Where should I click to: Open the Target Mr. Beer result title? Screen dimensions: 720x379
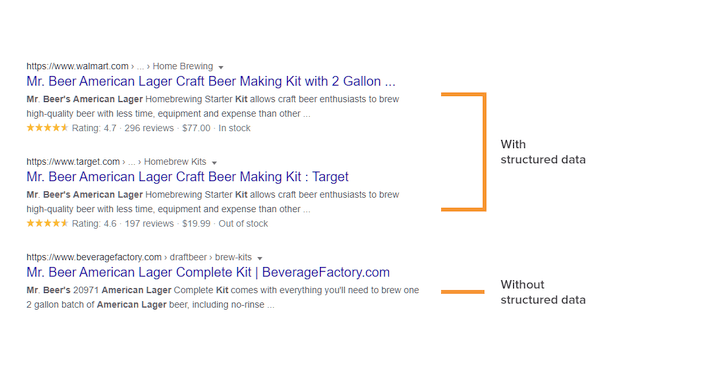pyautogui.click(x=187, y=177)
